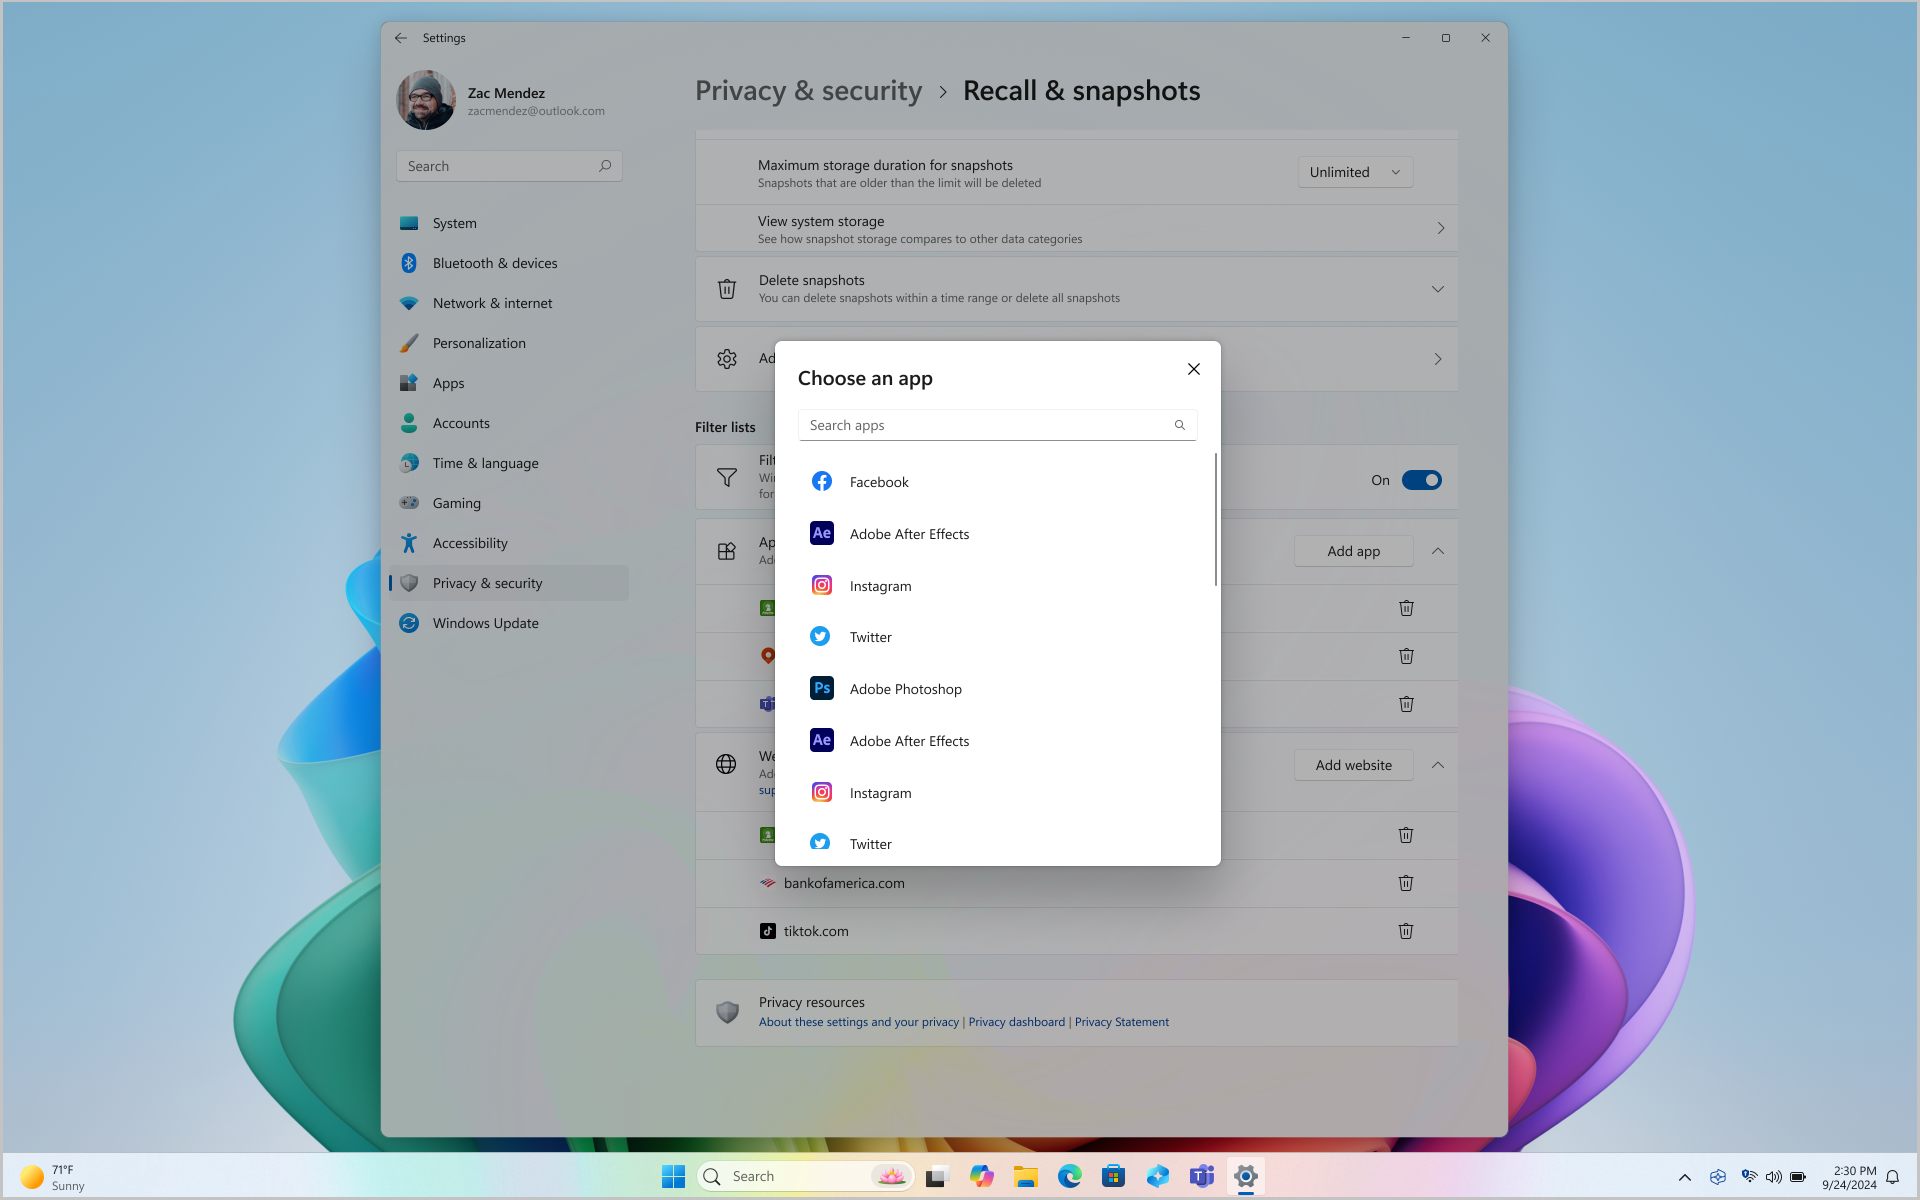The image size is (1920, 1200).
Task: Expand the Maximum storage duration dropdown
Action: pyautogui.click(x=1355, y=171)
